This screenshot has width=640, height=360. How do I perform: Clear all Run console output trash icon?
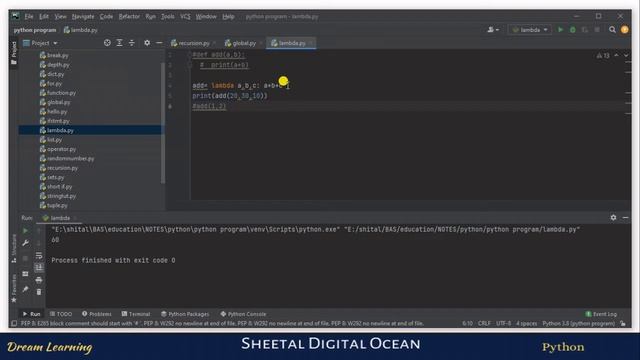click(39, 292)
